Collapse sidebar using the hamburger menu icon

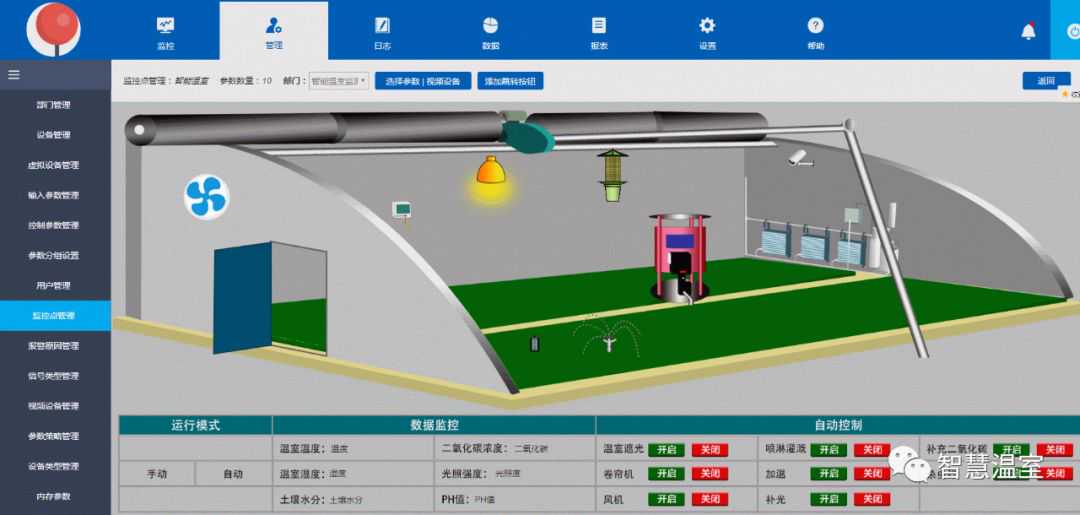point(14,74)
